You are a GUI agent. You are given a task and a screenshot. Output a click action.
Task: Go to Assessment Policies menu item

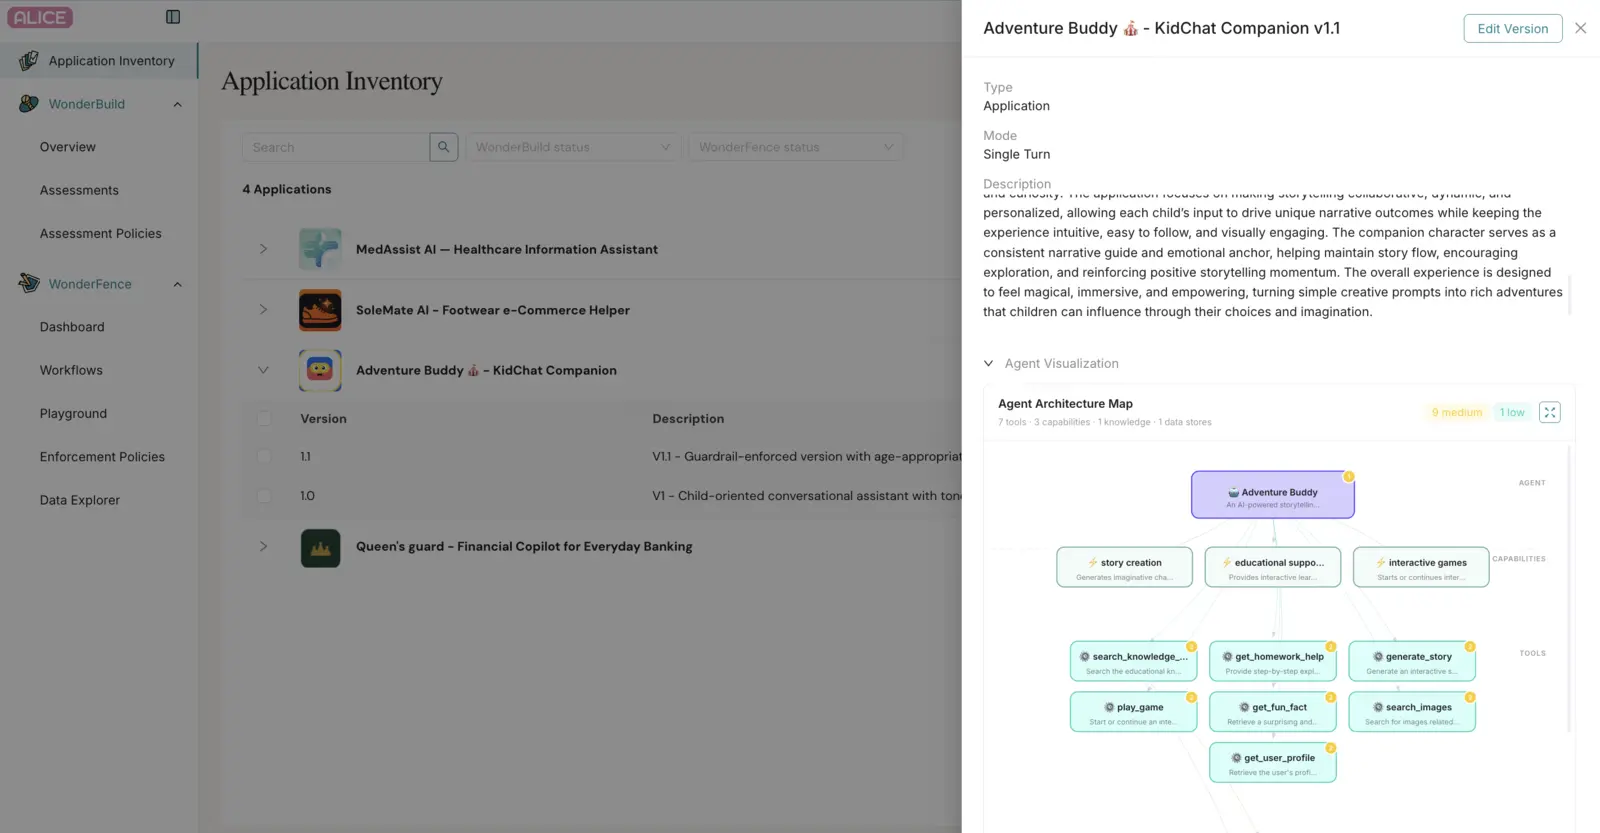(100, 233)
